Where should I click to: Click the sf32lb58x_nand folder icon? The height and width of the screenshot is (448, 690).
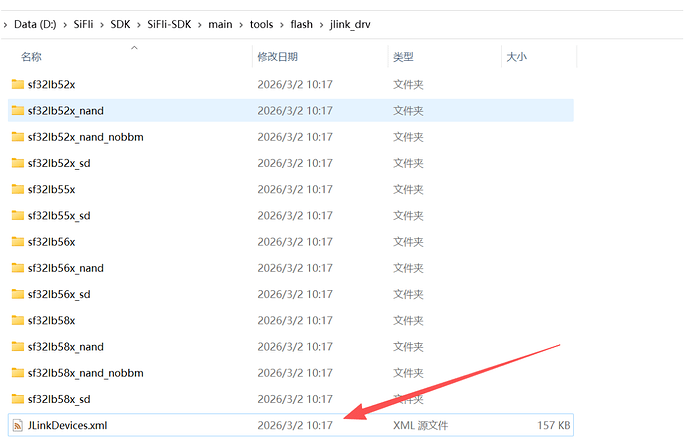pos(18,346)
